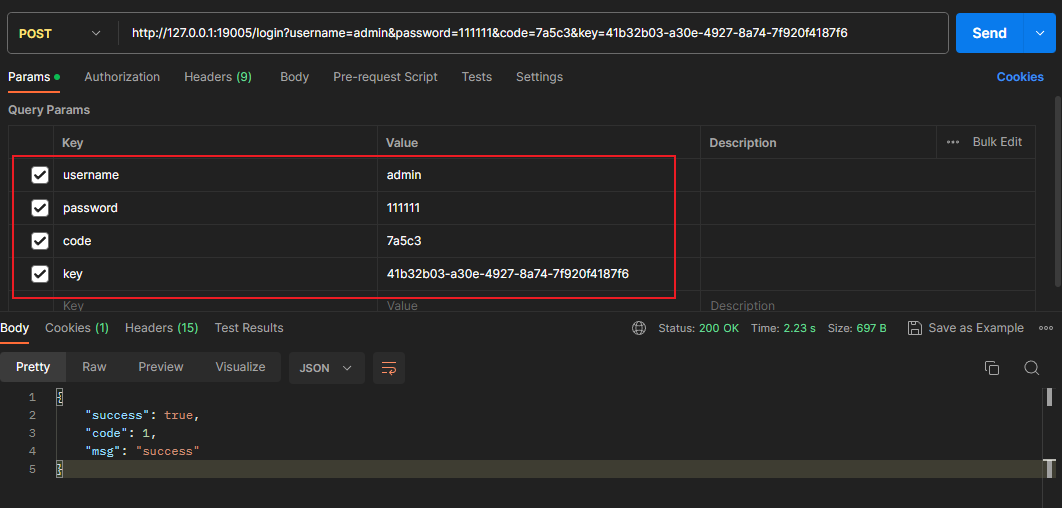Click the request URL field
Screen dimensions: 1062x508
pyautogui.click(x=532, y=33)
